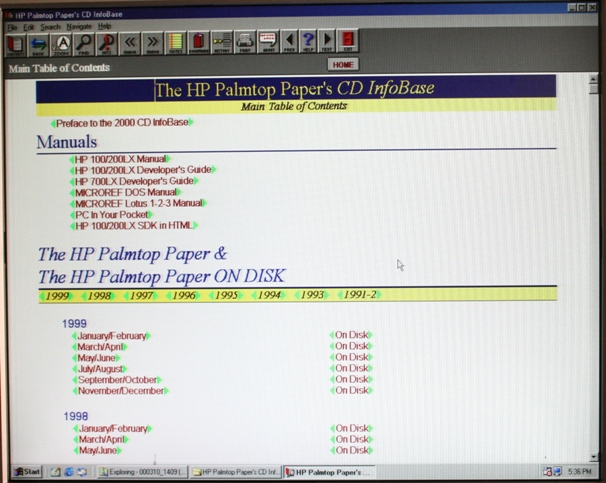Select the Zoom tool icon

click(61, 44)
